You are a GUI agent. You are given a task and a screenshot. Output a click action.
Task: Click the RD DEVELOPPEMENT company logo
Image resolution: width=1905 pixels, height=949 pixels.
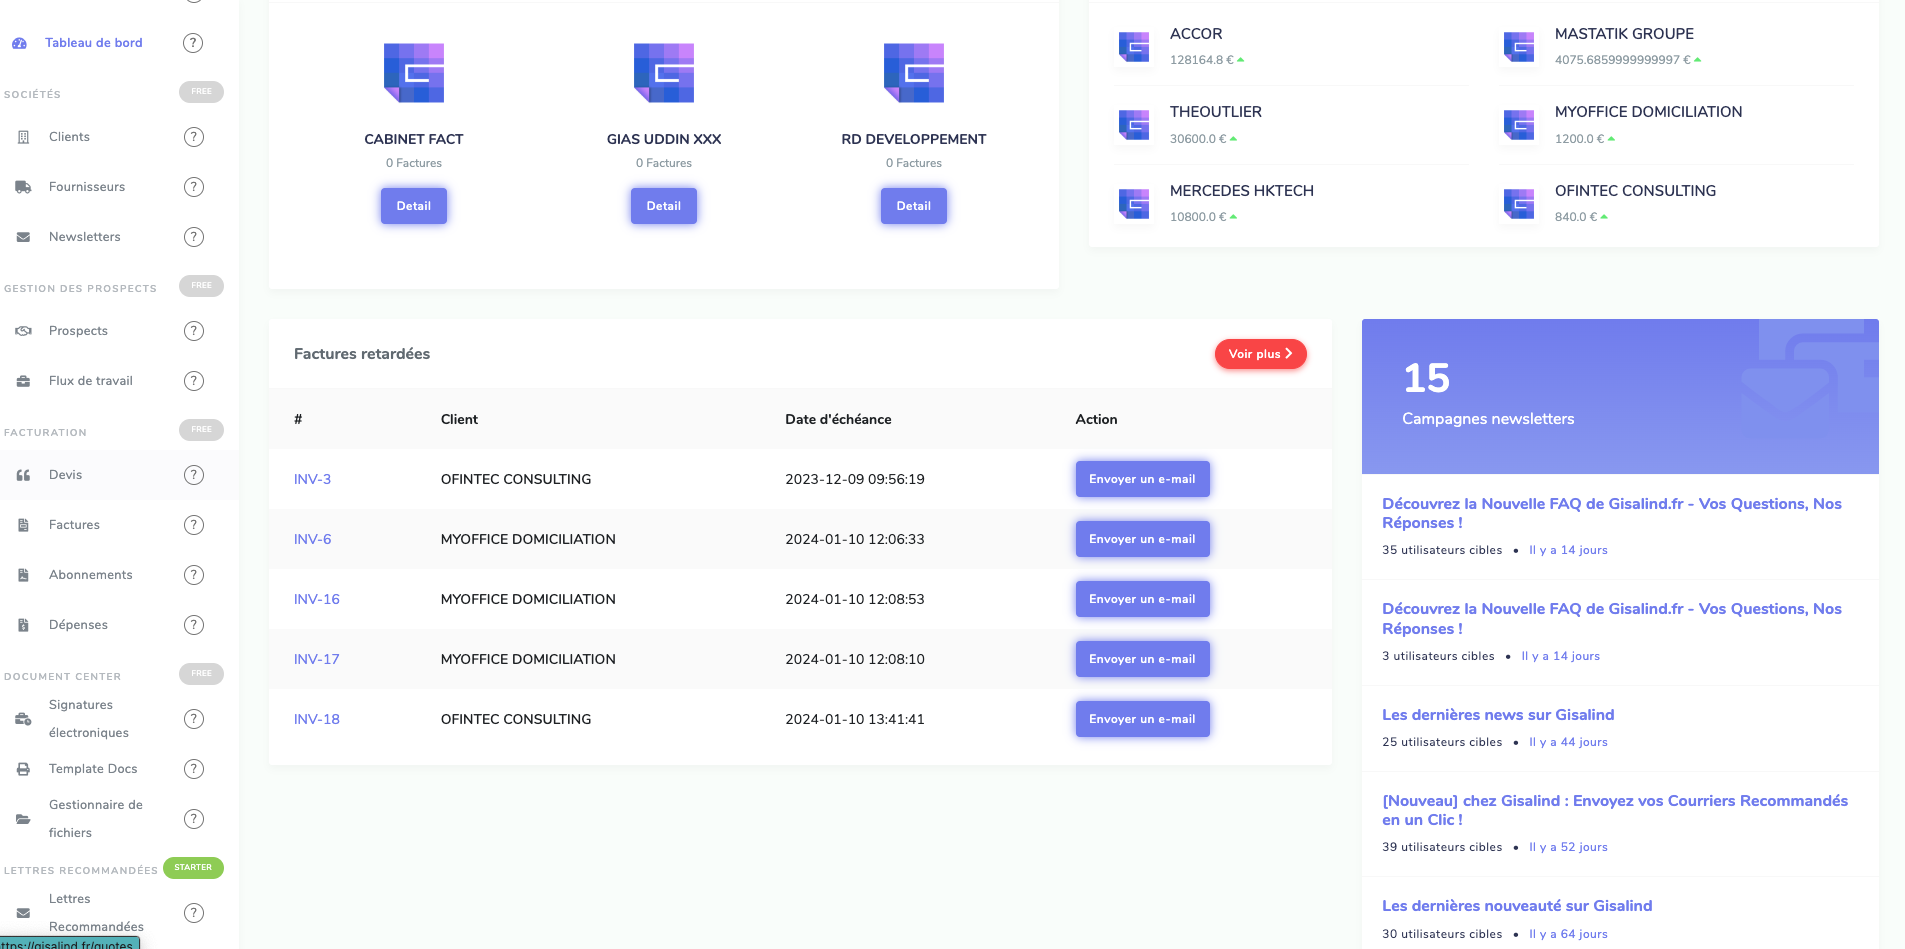[x=914, y=73]
